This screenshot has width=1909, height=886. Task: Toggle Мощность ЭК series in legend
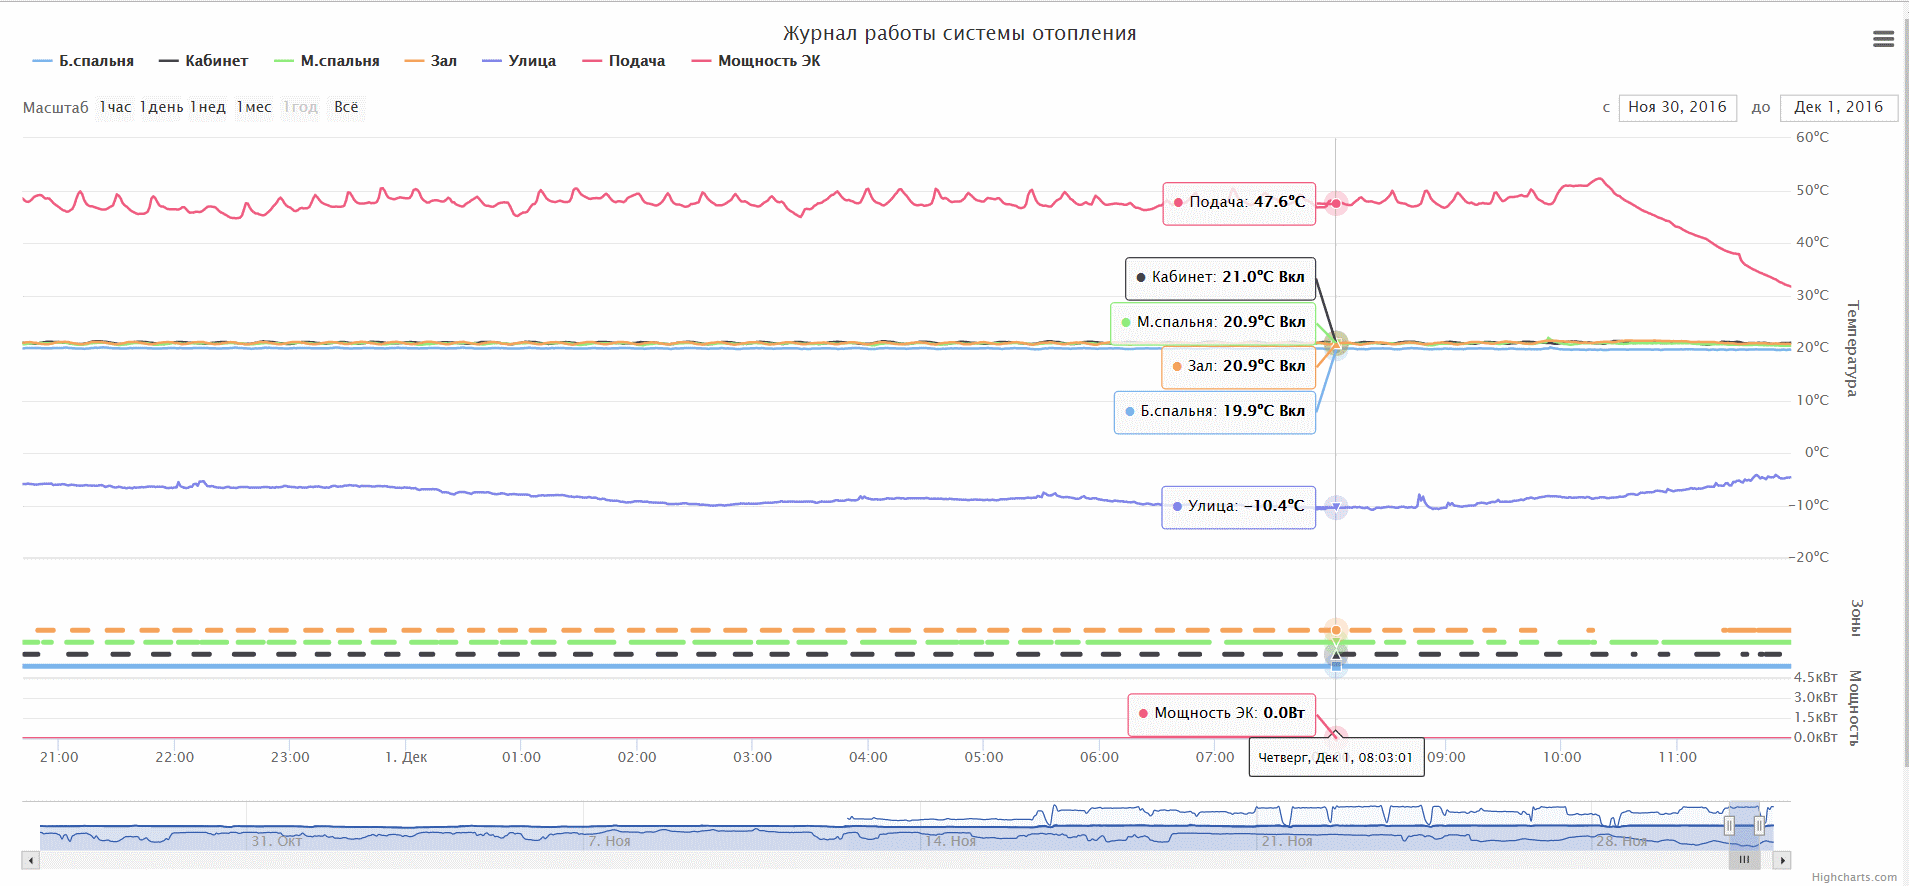point(756,61)
